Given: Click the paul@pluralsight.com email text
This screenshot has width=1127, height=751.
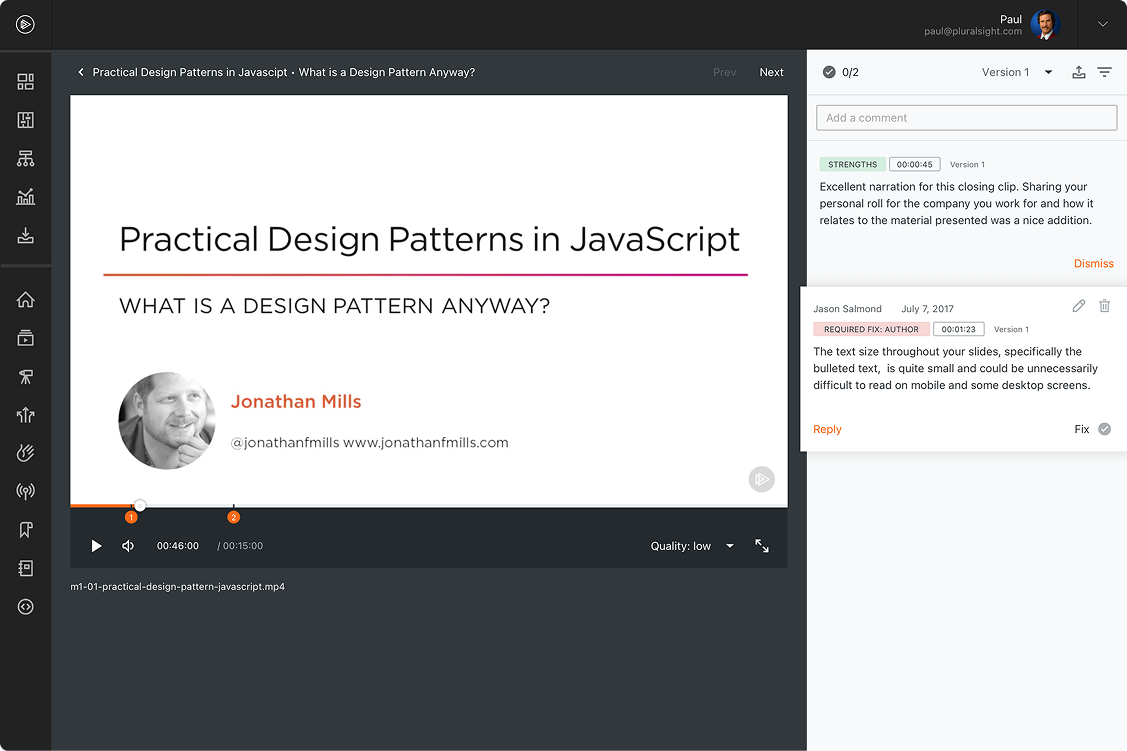Looking at the screenshot, I should 972,32.
